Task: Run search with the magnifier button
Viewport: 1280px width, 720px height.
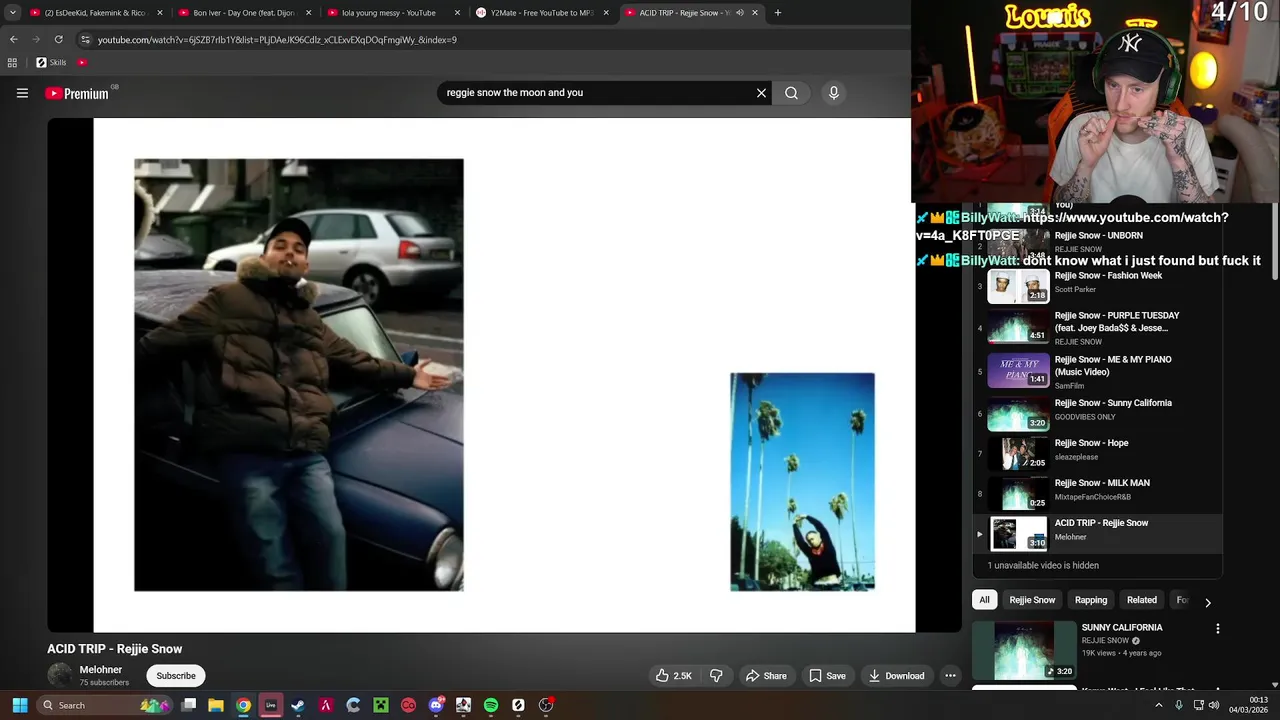Action: point(791,93)
